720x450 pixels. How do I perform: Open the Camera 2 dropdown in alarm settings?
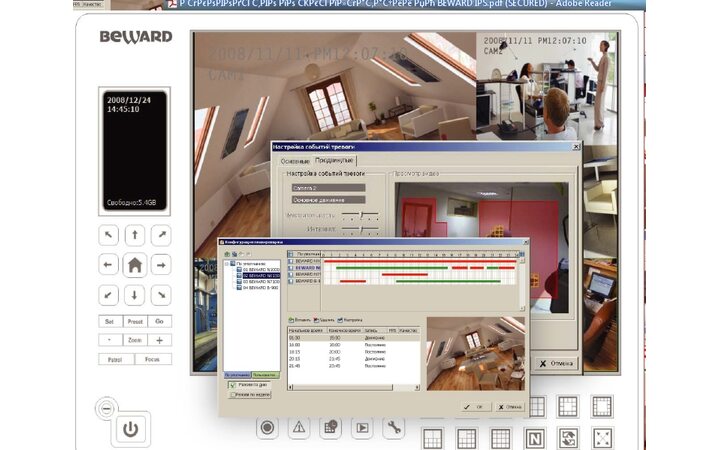click(328, 188)
